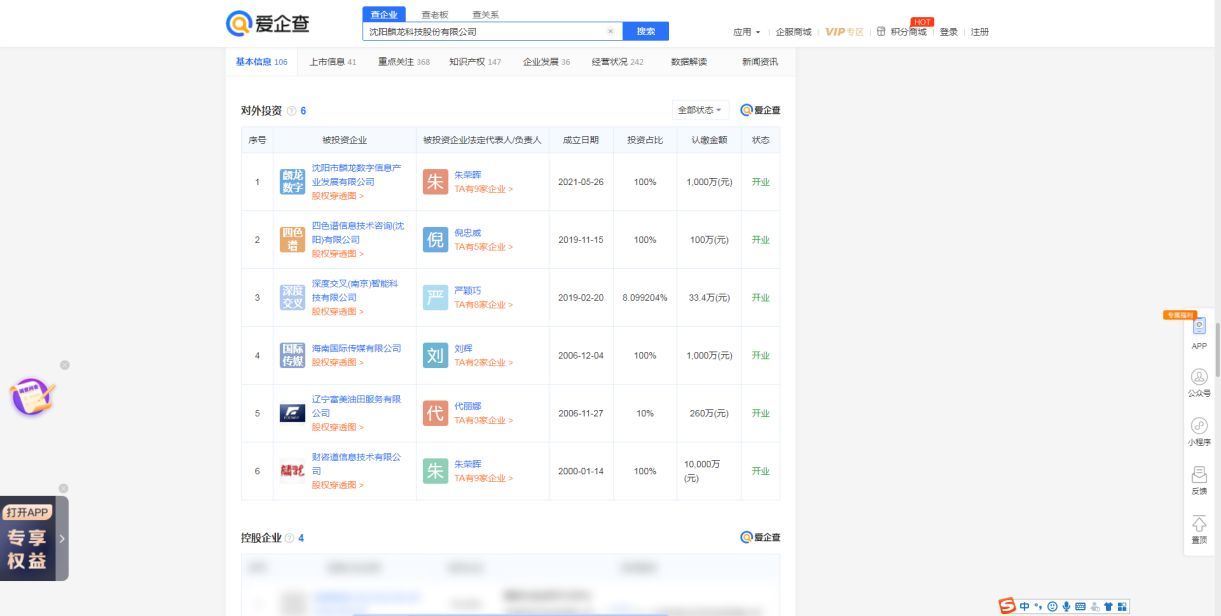
Task: Click the 爱企查 logo in header
Action: (268, 23)
